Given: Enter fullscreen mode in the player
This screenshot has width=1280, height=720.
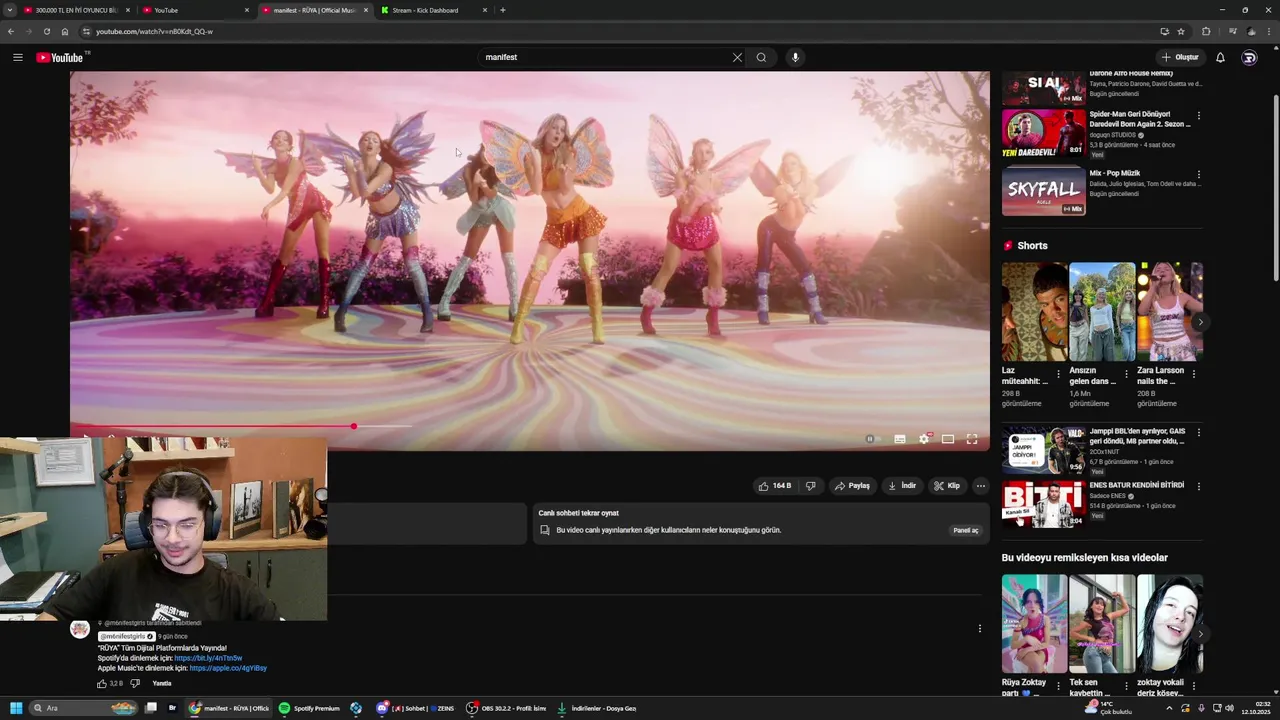Looking at the screenshot, I should point(972,439).
